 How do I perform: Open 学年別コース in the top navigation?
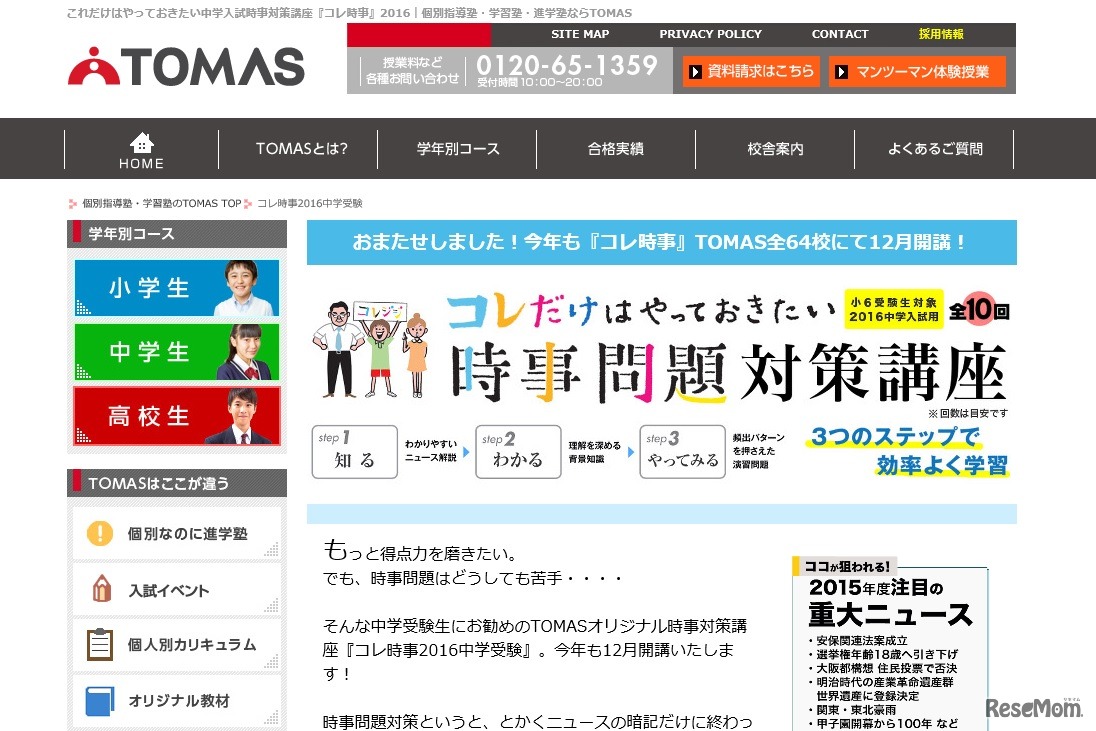pyautogui.click(x=458, y=148)
